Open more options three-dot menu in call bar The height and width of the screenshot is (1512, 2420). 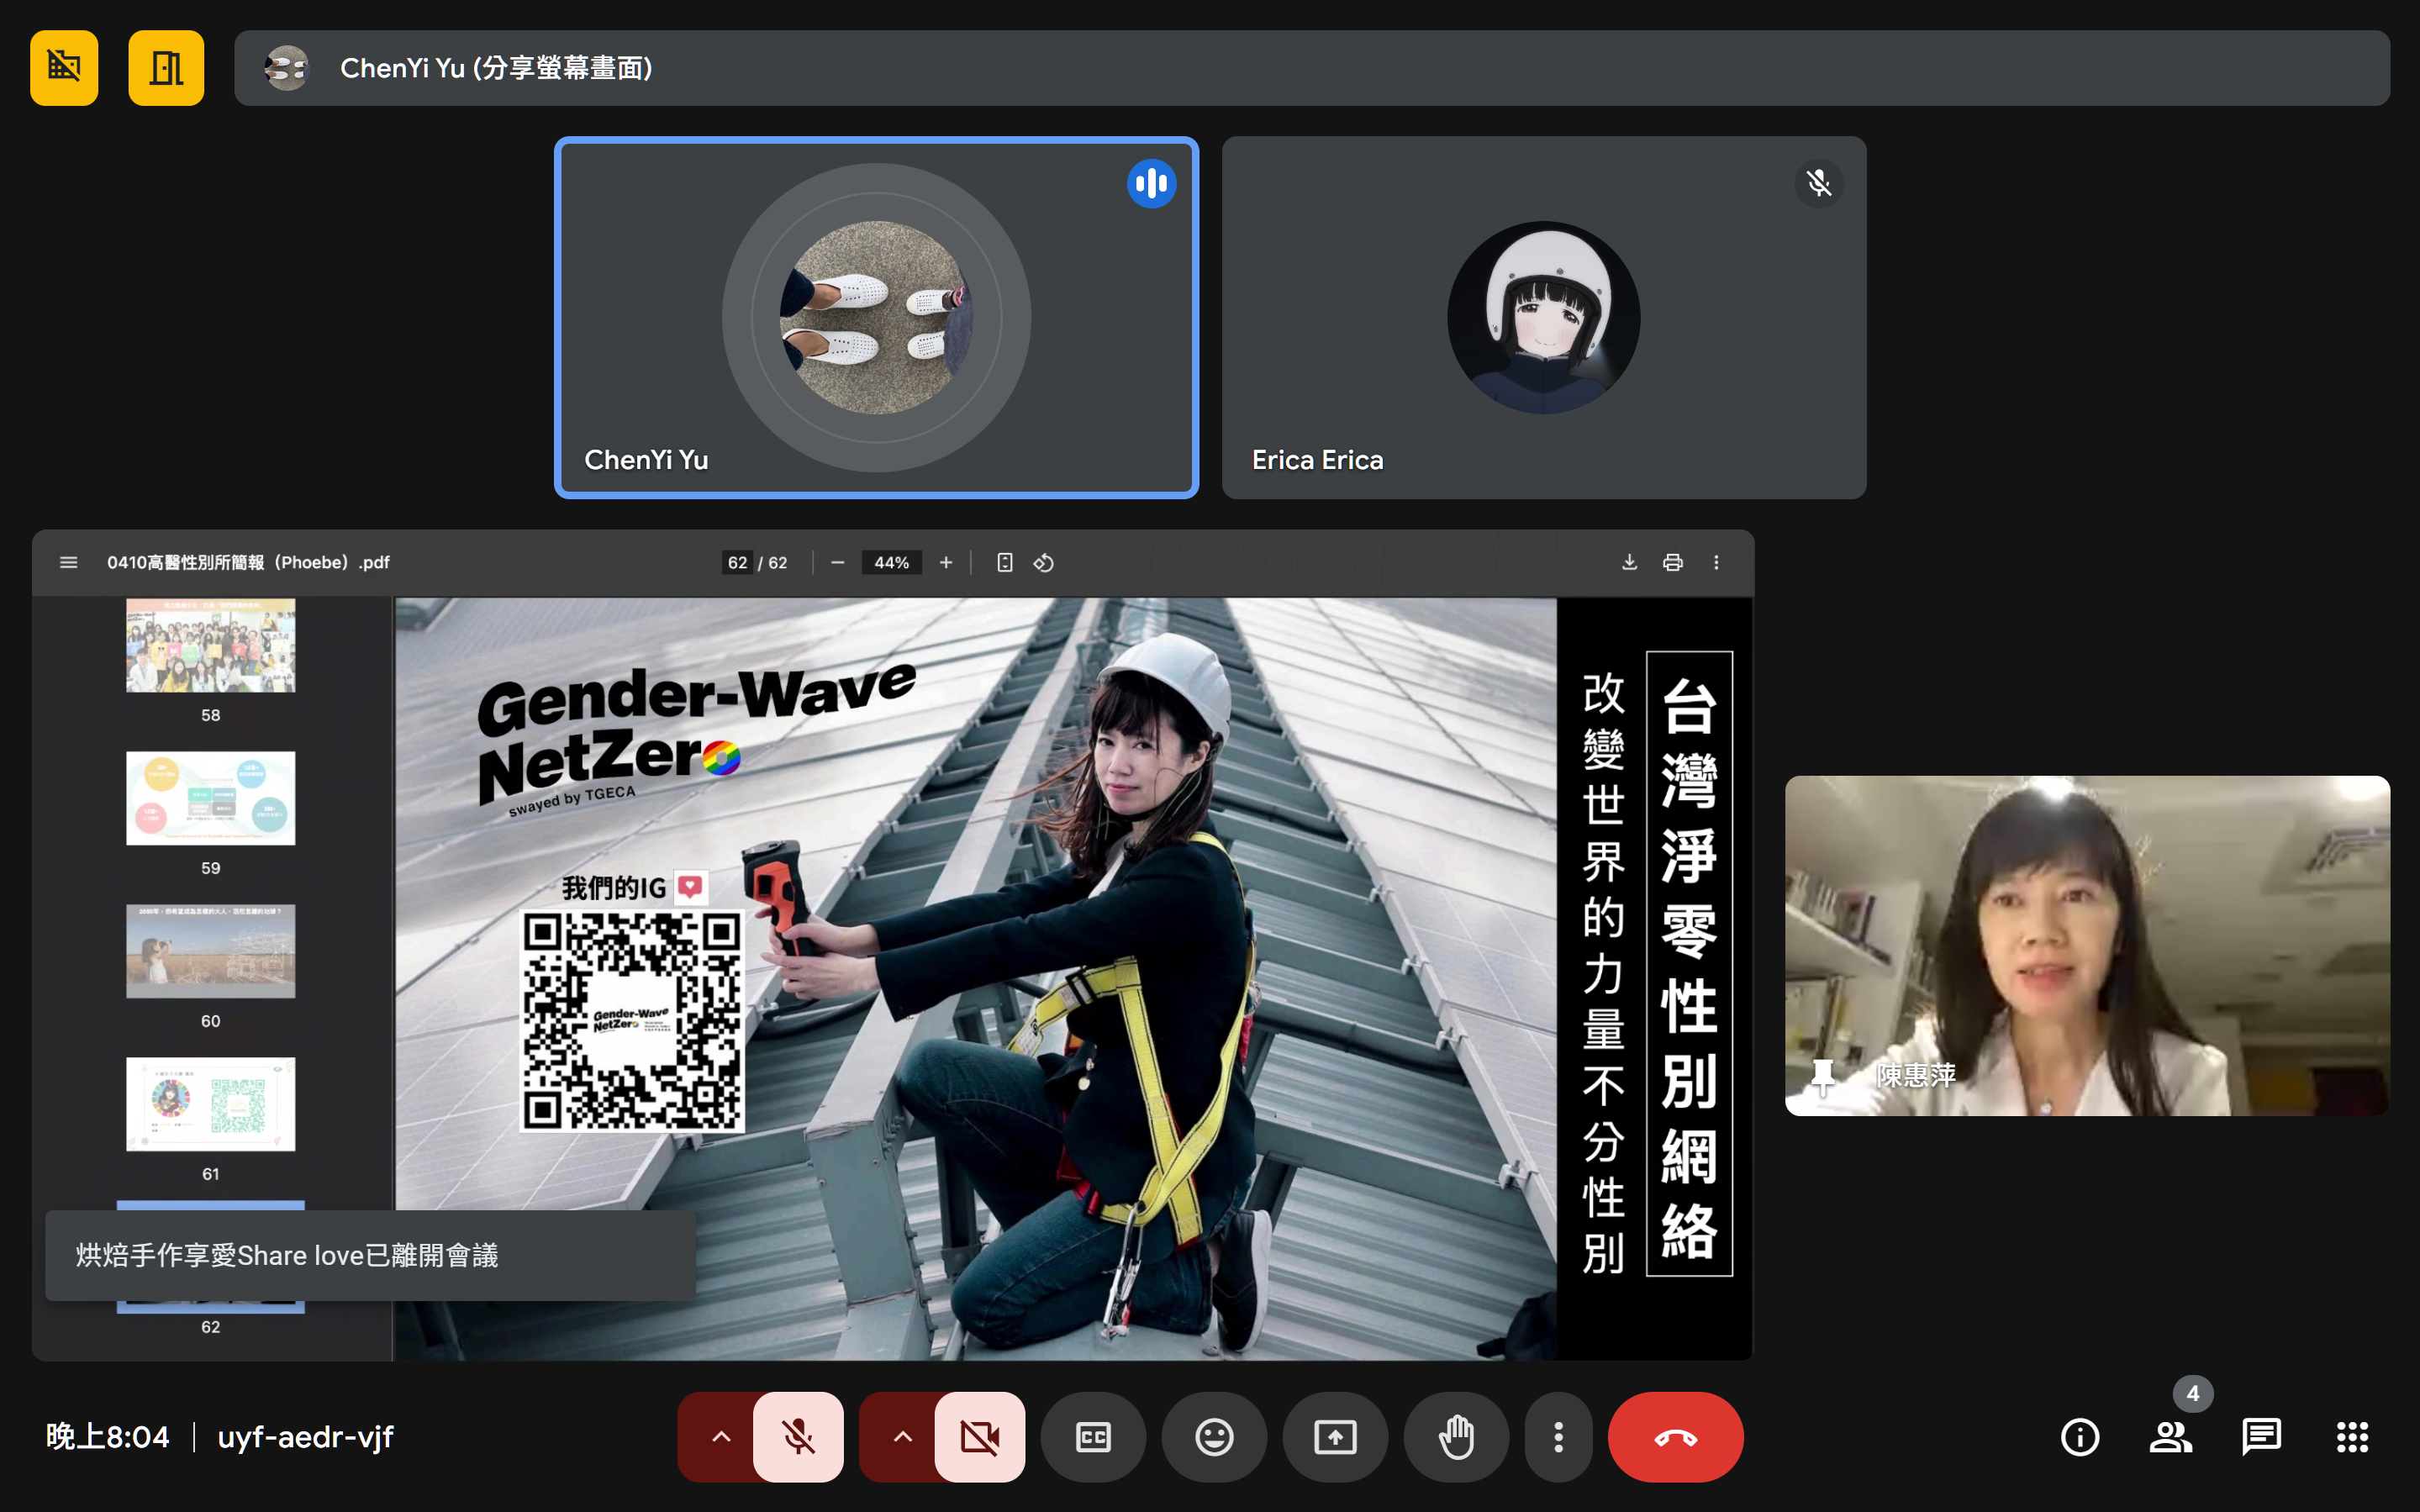click(x=1558, y=1437)
